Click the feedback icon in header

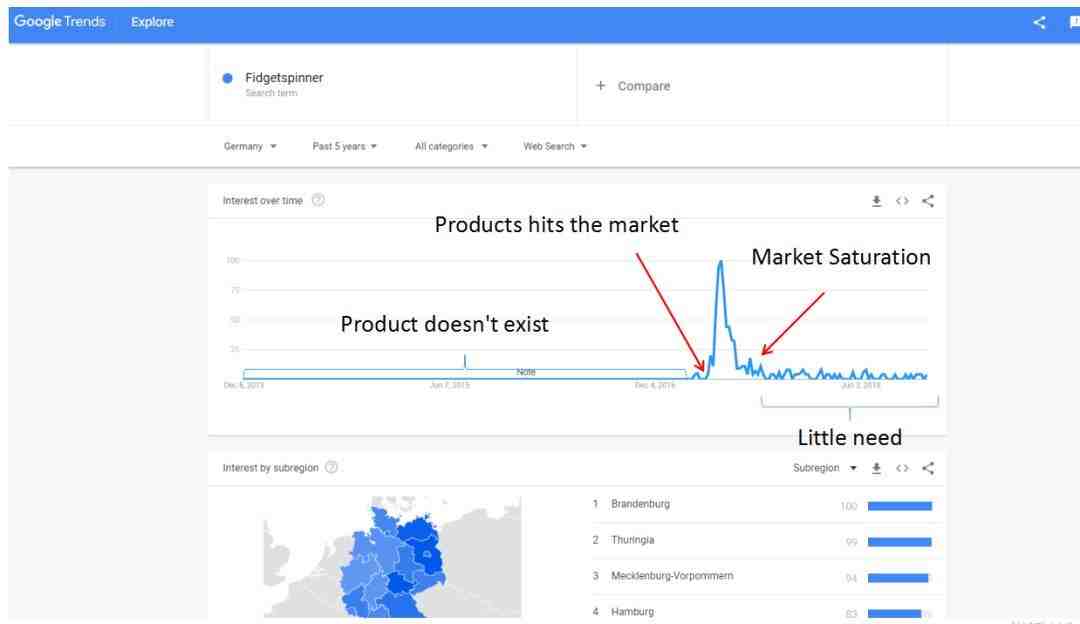(x=1073, y=23)
